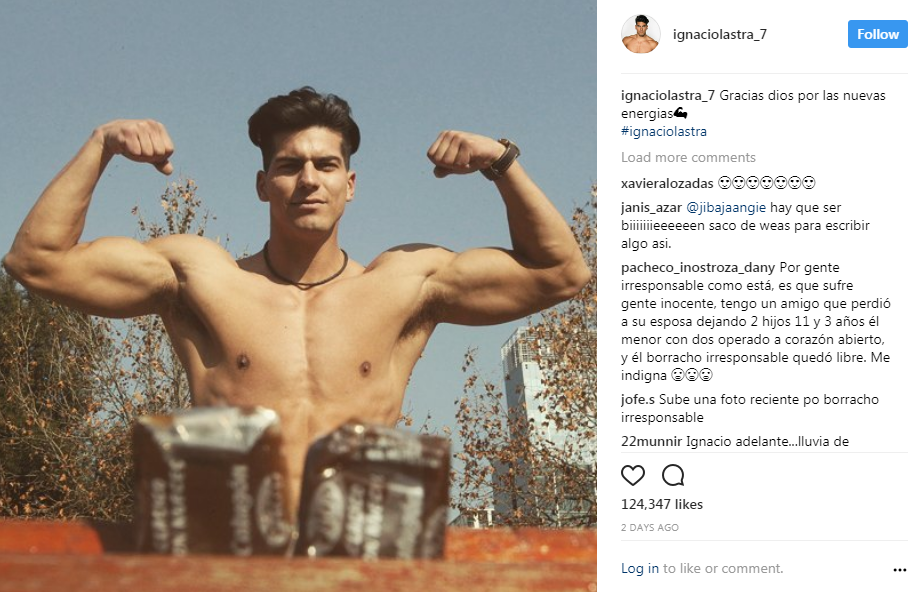Open the @jibajaangie mention

726,208
